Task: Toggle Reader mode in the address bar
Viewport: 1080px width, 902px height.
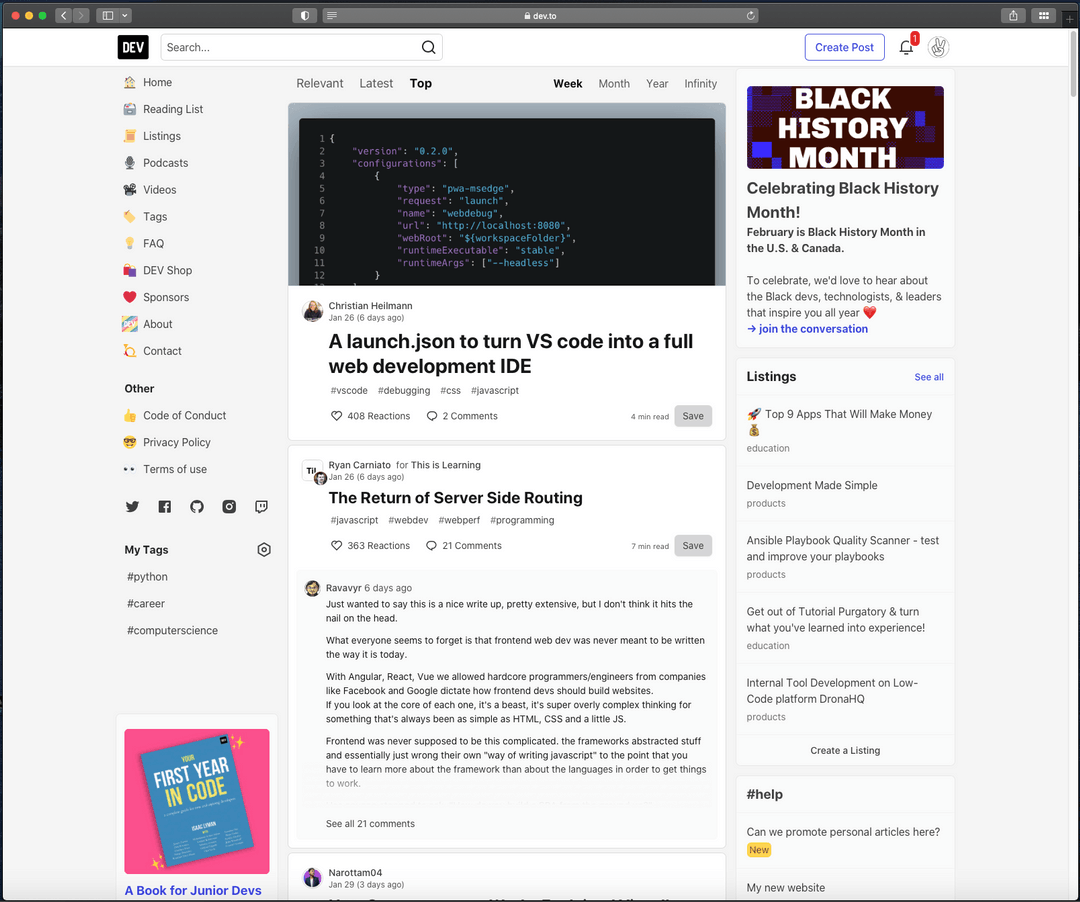Action: (333, 15)
